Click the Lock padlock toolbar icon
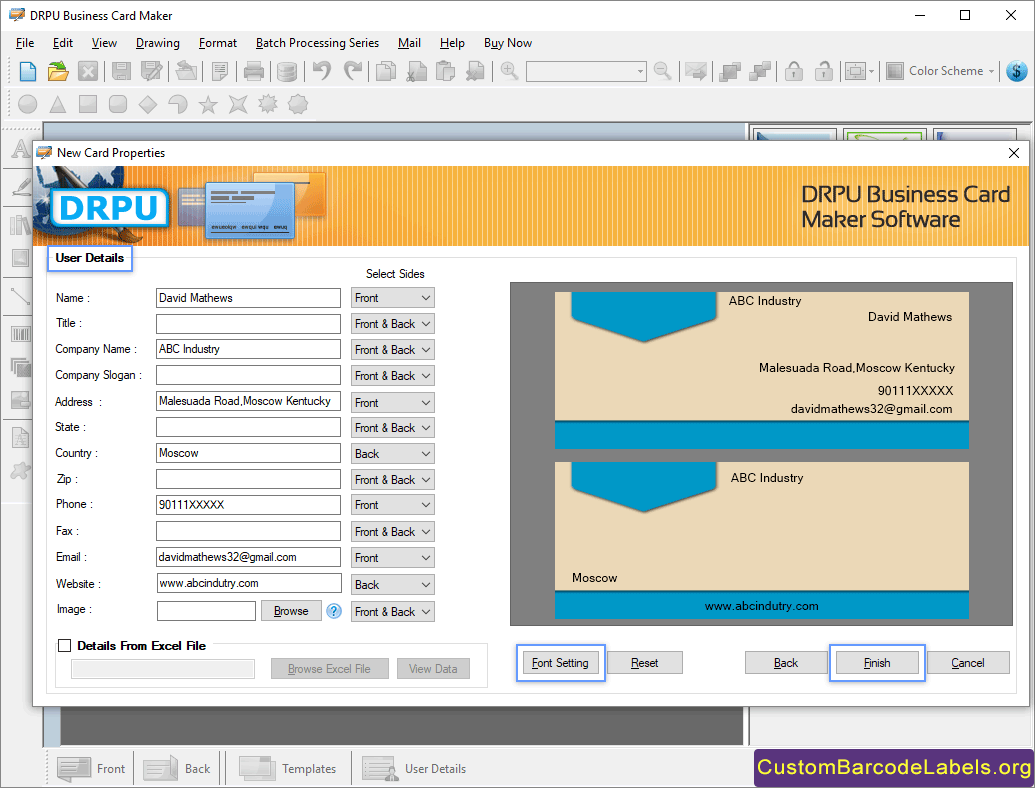The width and height of the screenshot is (1035, 788). coord(794,71)
